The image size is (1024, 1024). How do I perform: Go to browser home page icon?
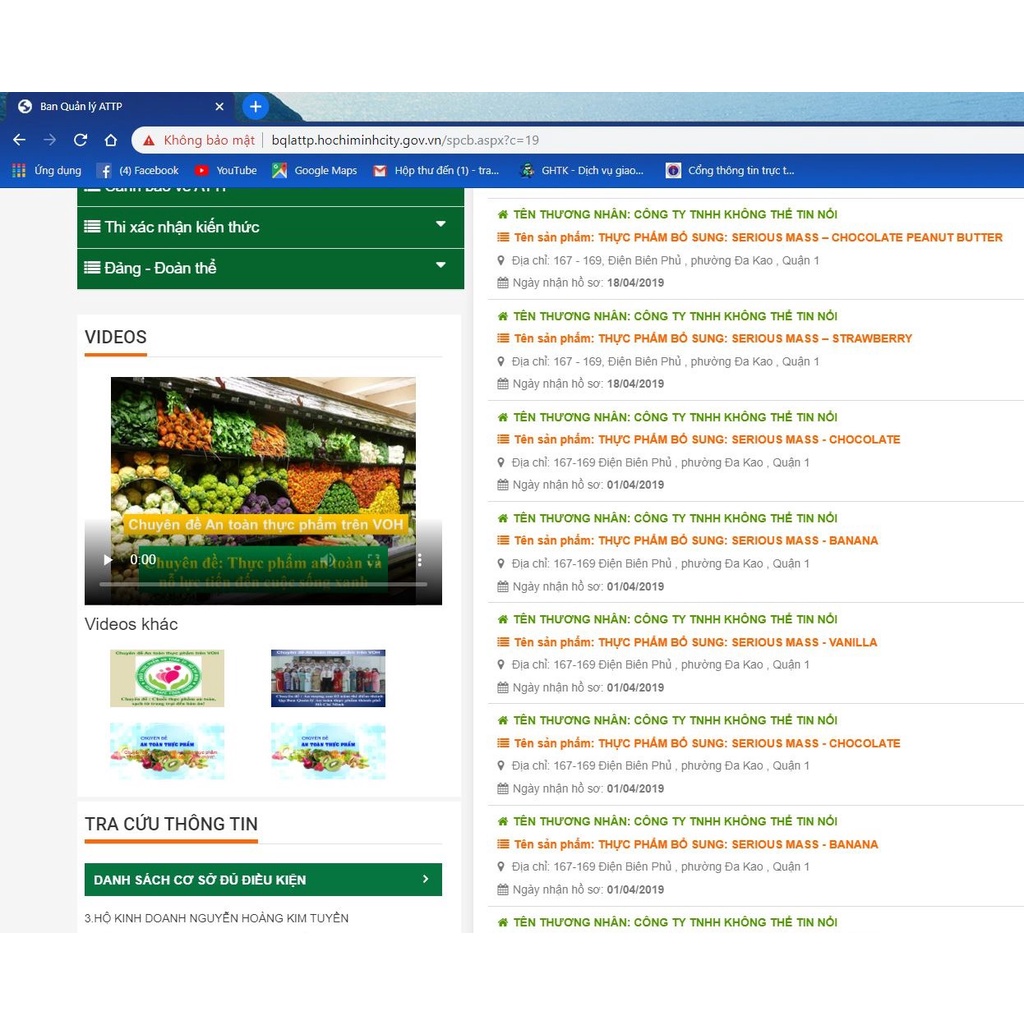click(x=111, y=140)
